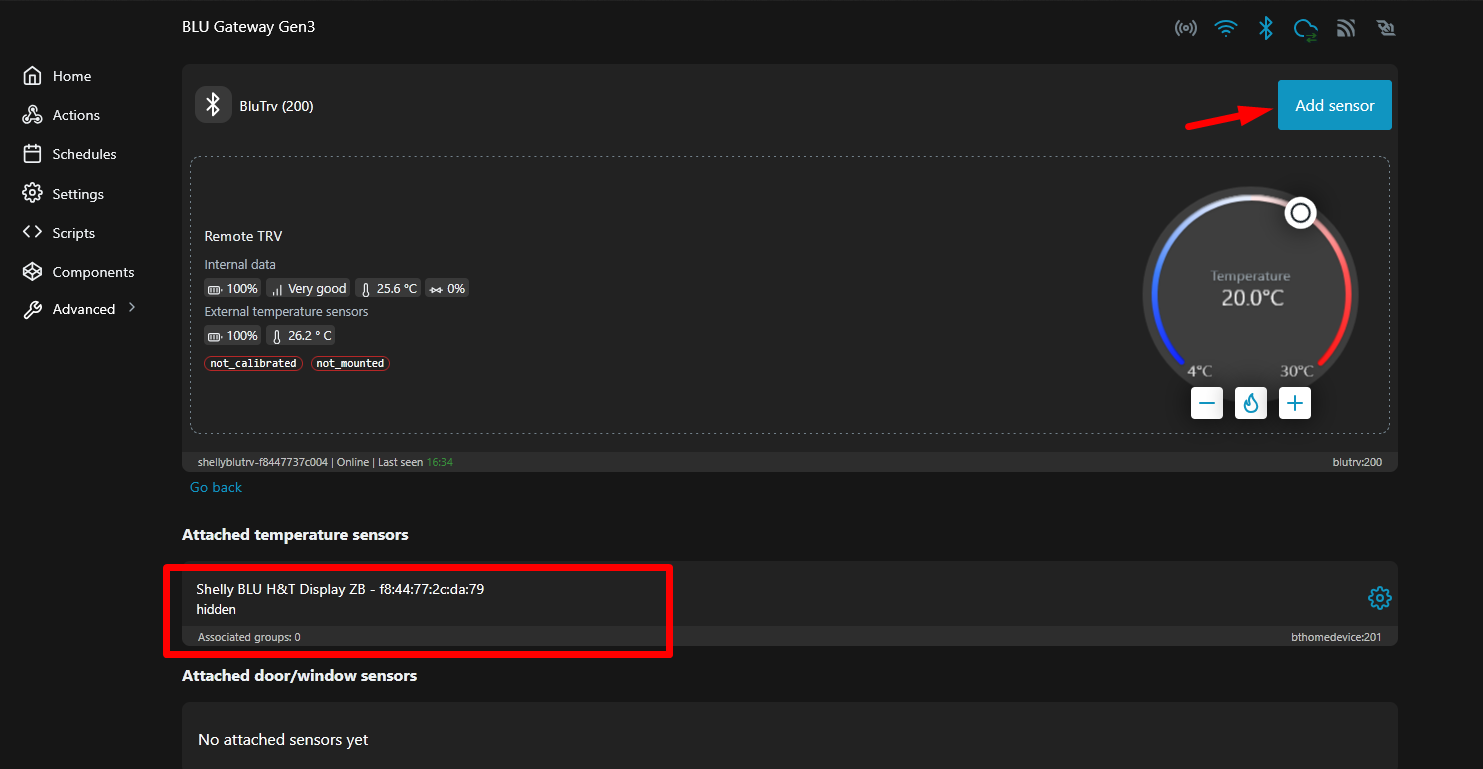Click the blutrv:200 component key
This screenshot has height=769, width=1483.
pyautogui.click(x=1357, y=462)
